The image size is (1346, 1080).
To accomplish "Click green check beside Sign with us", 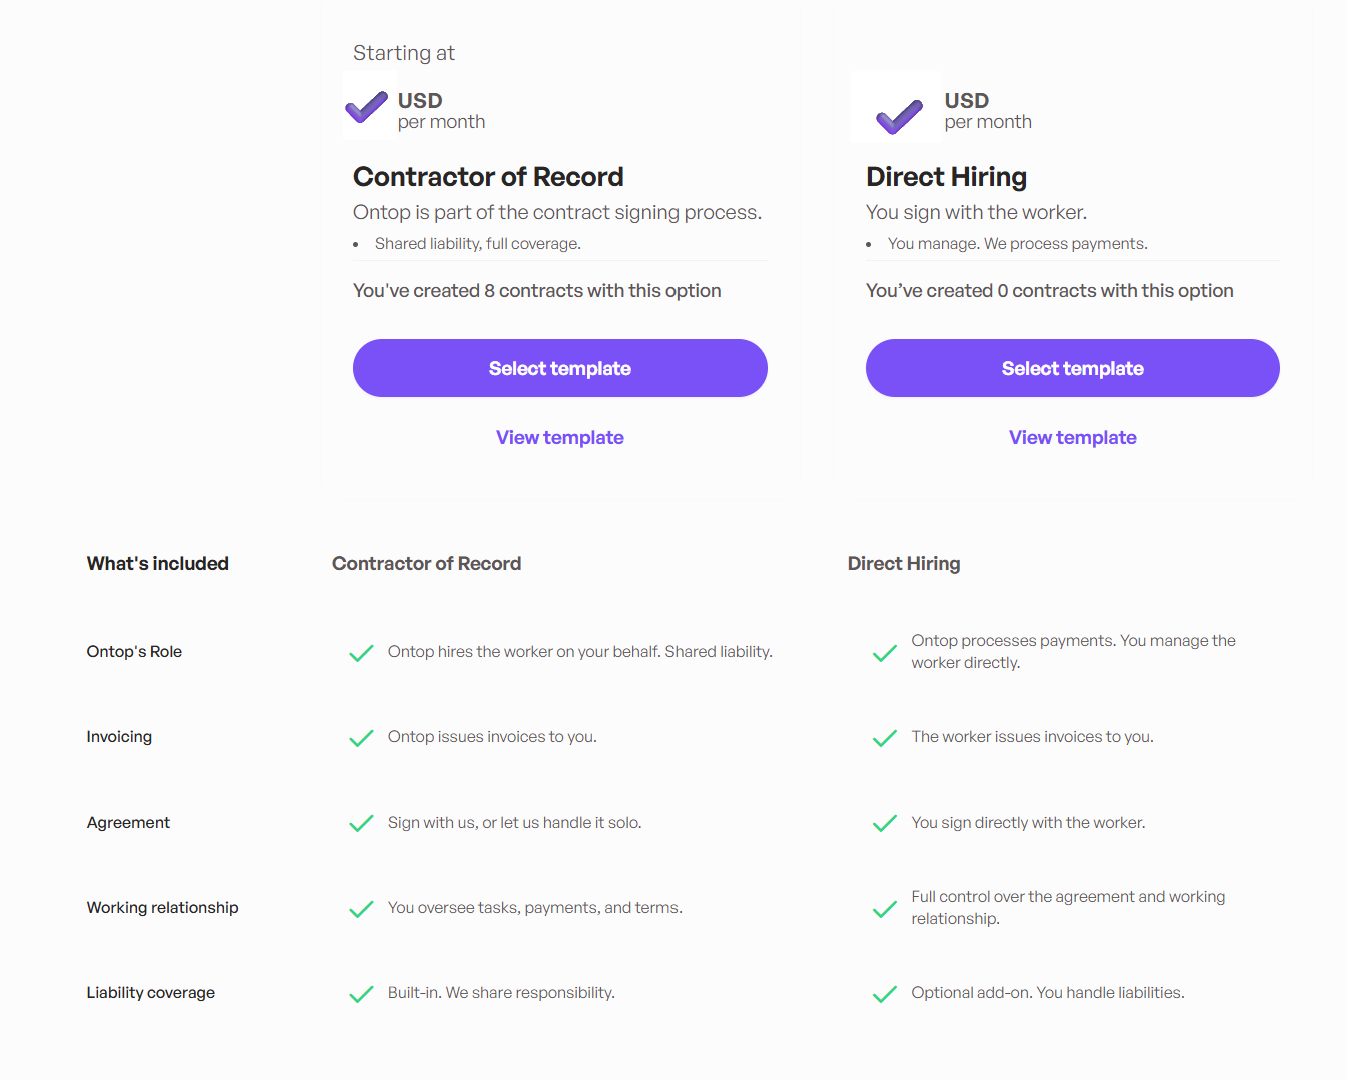I will tap(361, 823).
